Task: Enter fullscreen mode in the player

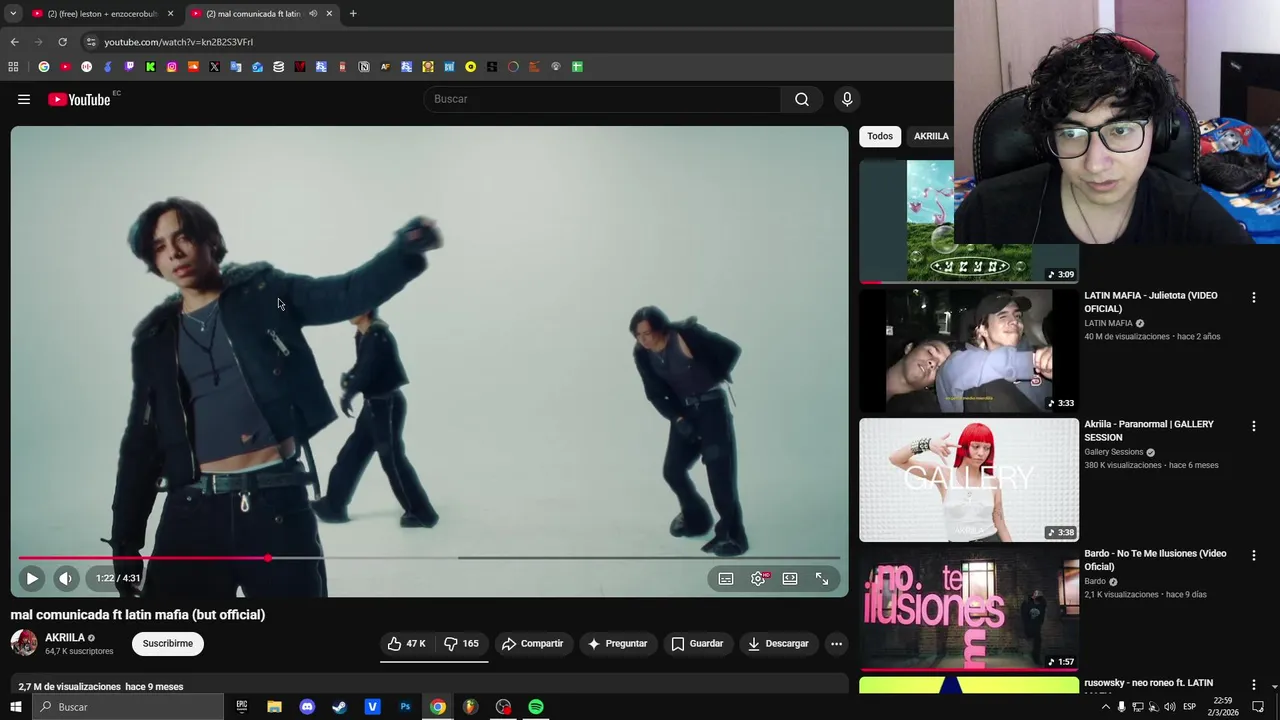Action: click(x=822, y=578)
